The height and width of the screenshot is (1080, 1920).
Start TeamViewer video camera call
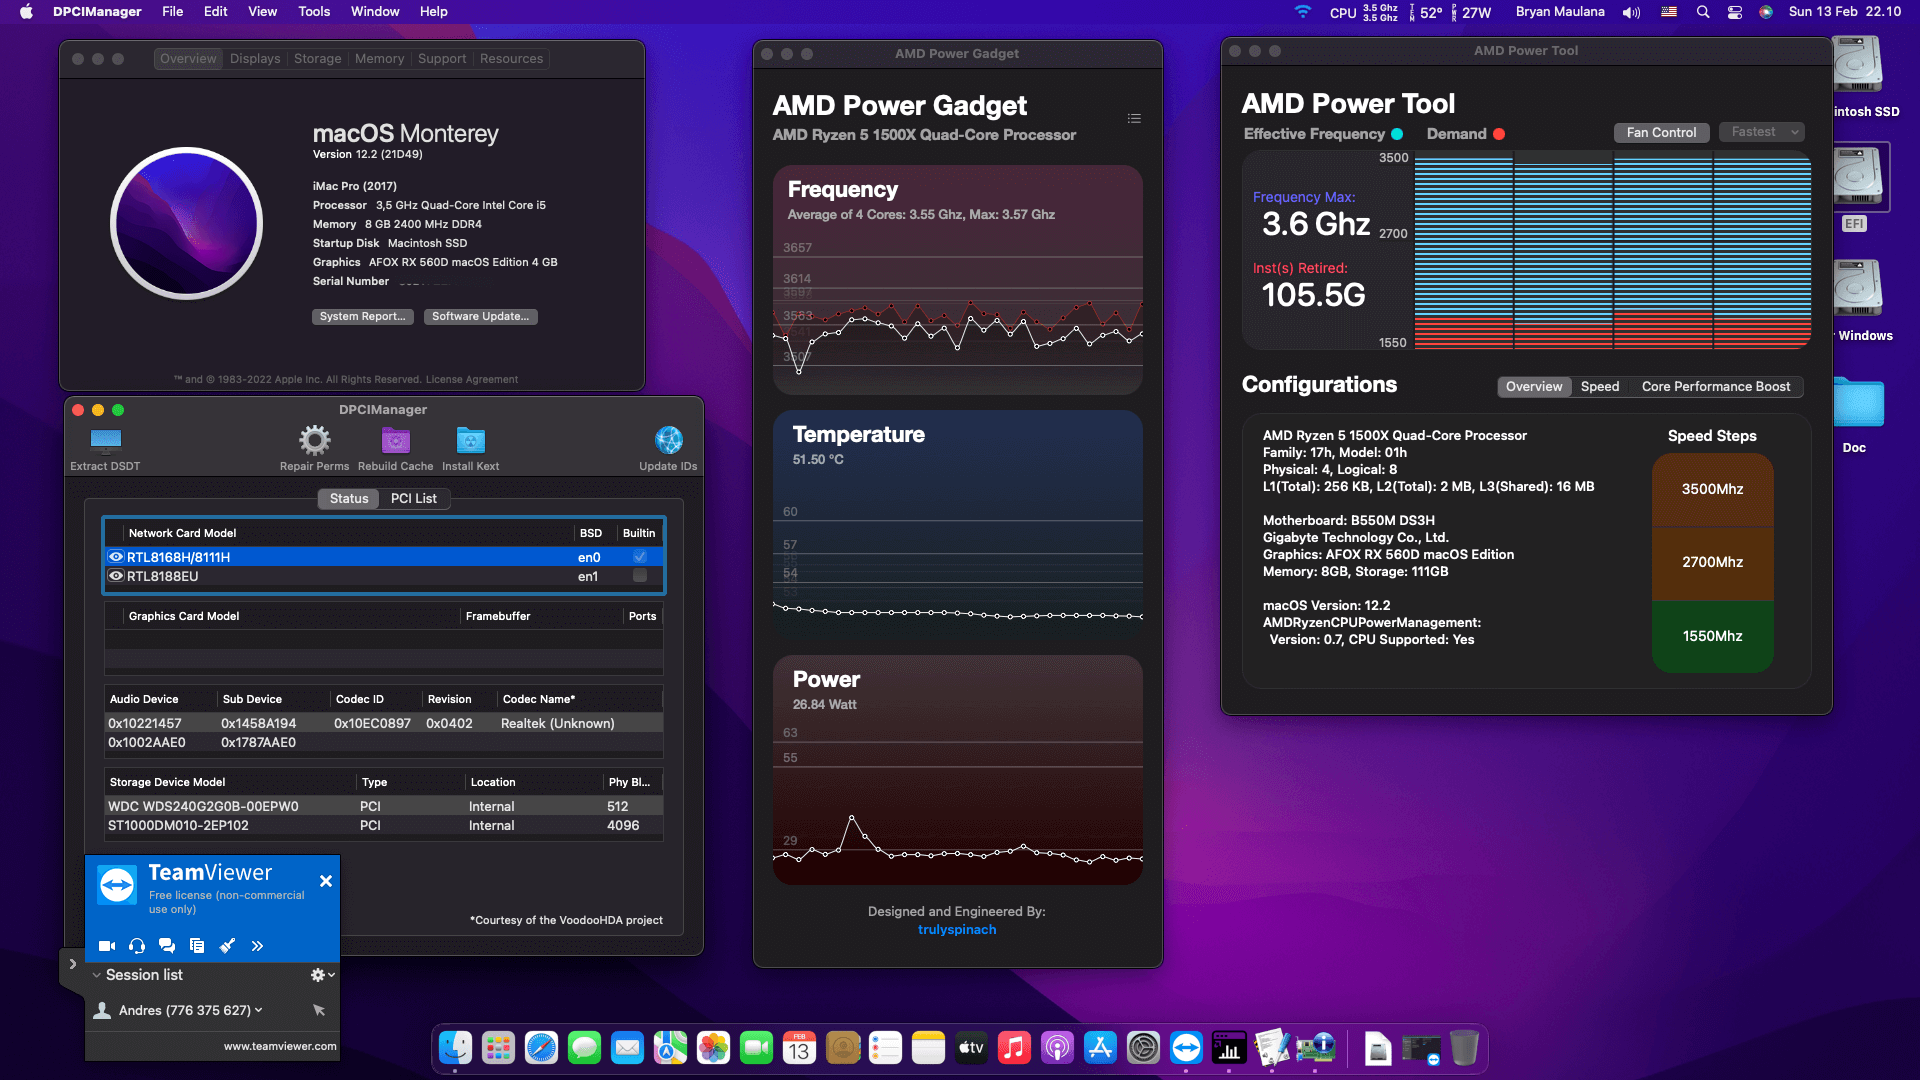coord(107,945)
